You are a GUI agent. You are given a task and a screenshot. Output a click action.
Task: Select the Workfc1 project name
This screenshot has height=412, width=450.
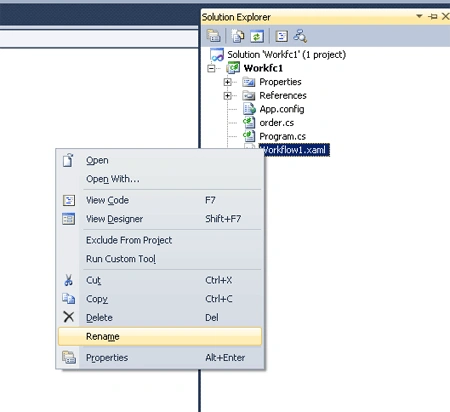[263, 68]
